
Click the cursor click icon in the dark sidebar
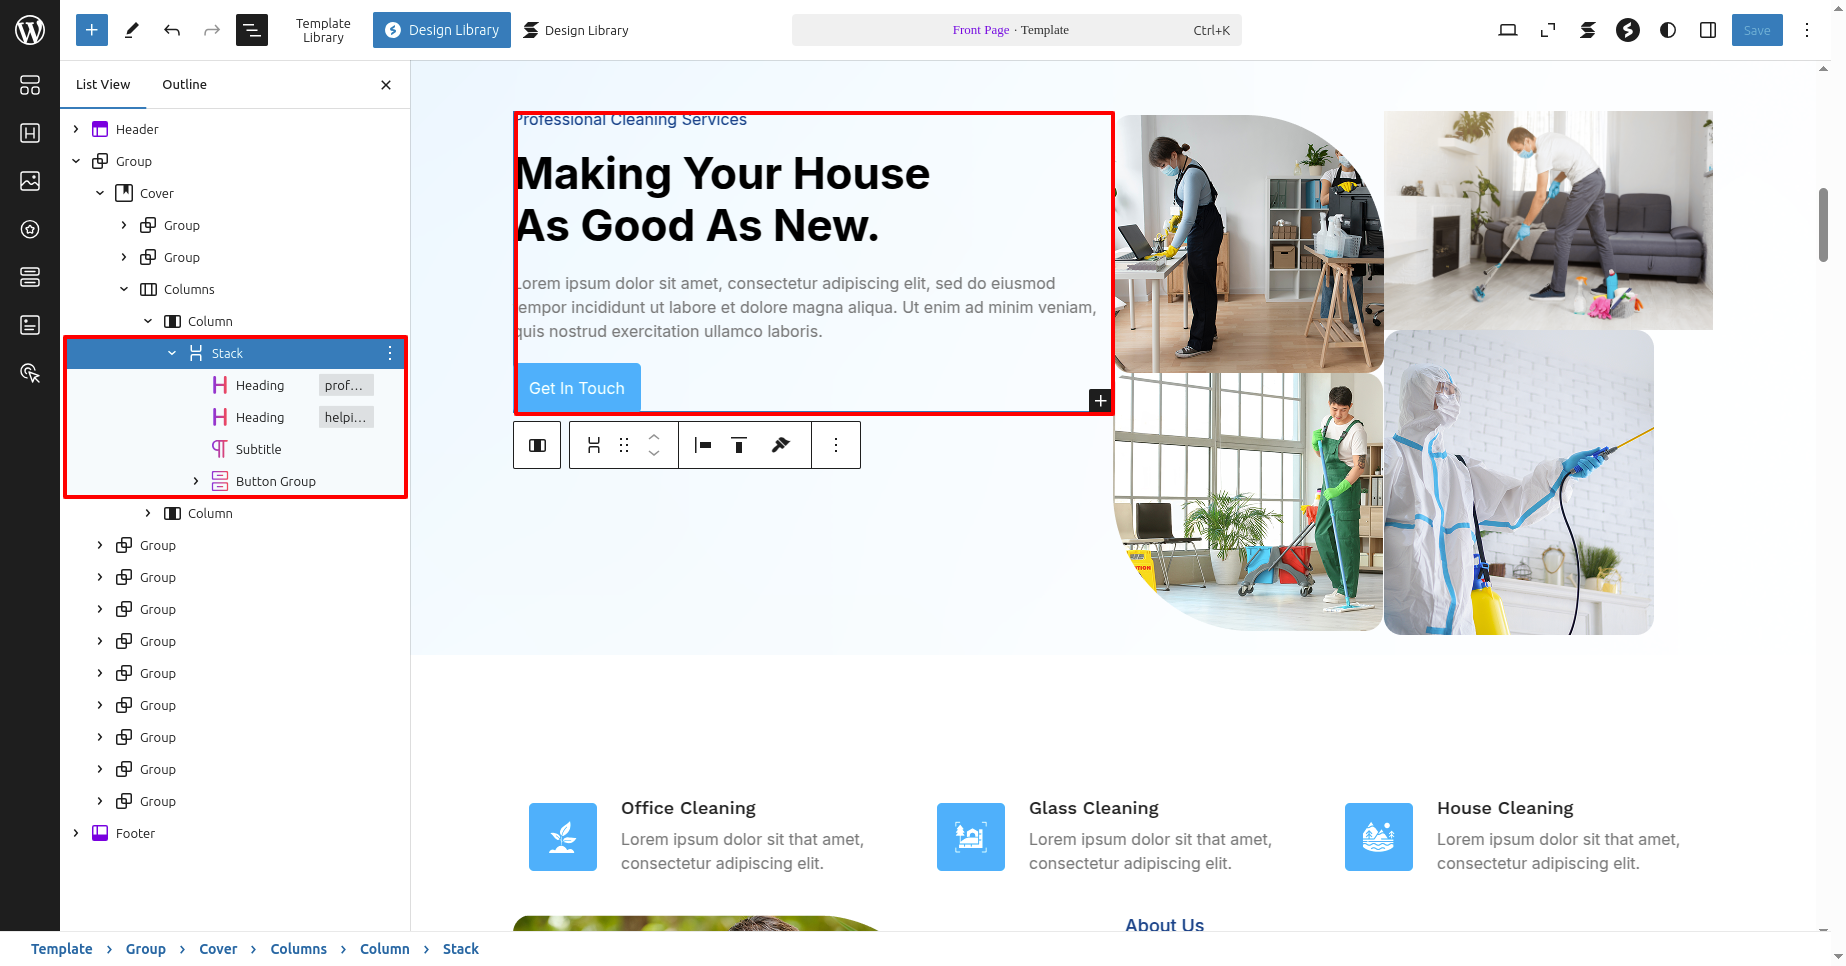30,373
